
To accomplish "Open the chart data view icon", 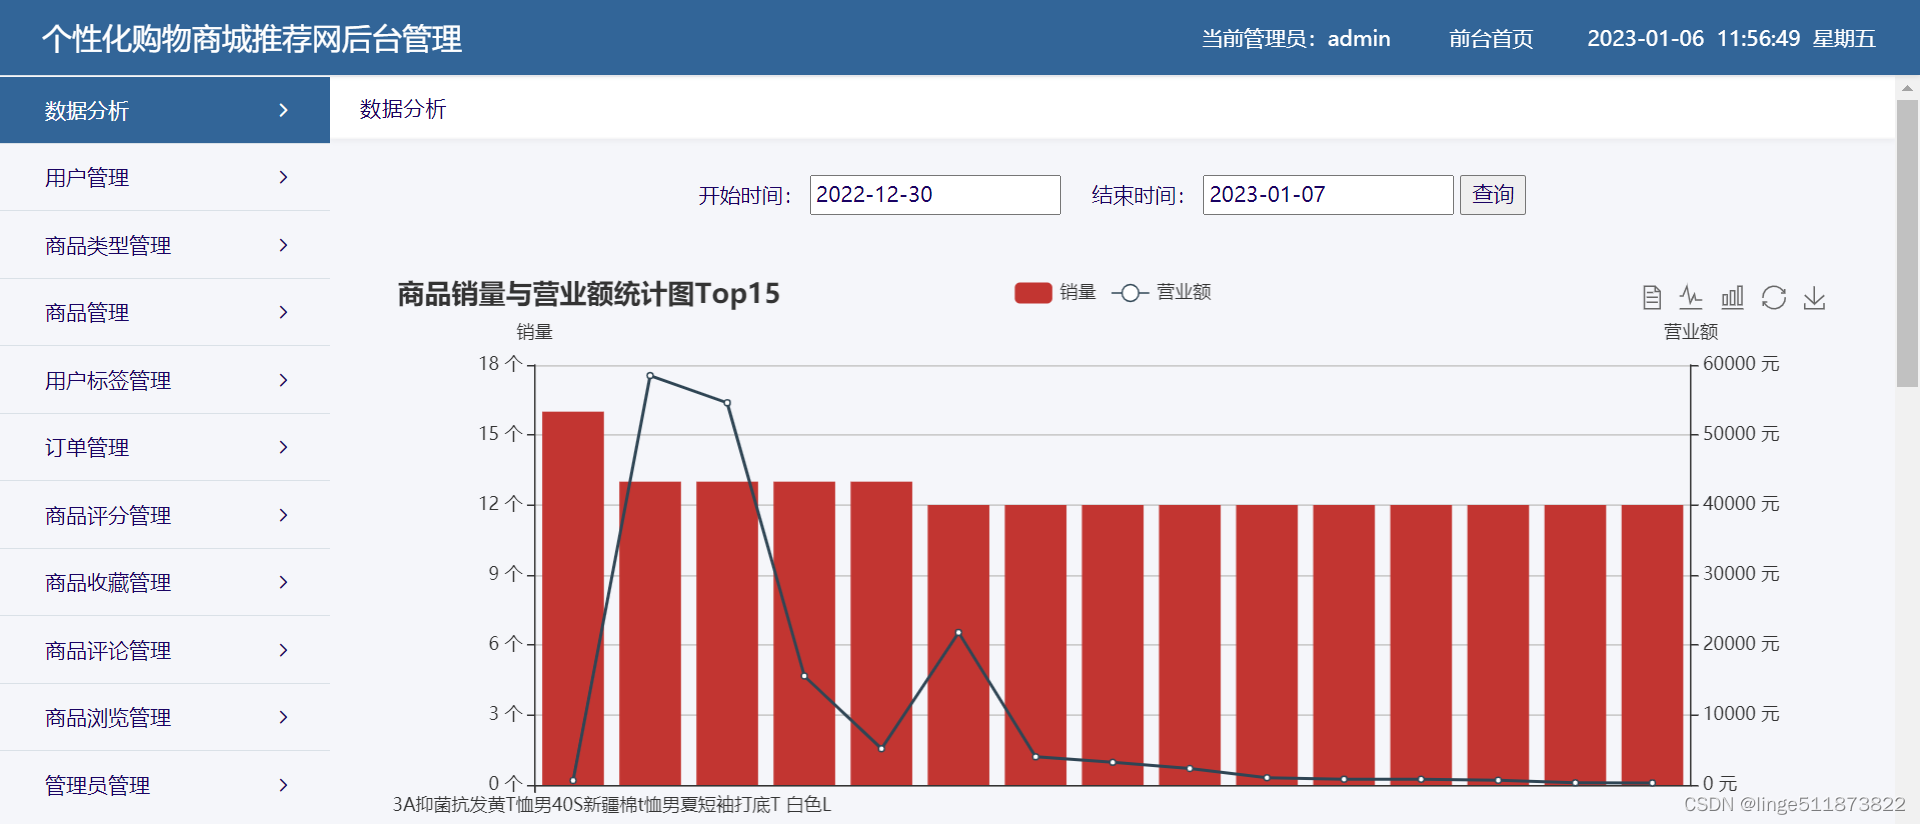I will (1652, 297).
